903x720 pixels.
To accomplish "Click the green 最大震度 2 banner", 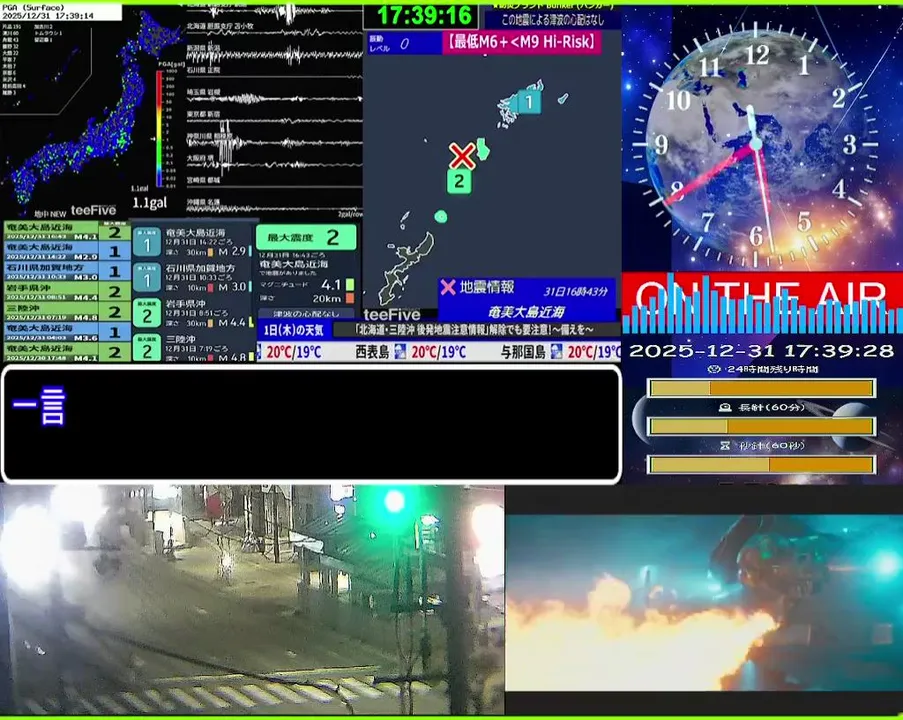I will (306, 237).
